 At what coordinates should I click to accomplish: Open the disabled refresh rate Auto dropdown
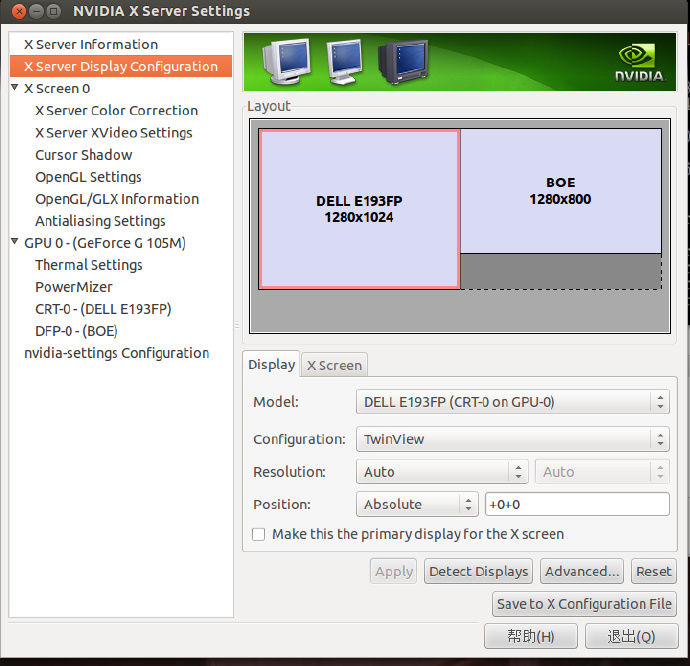click(602, 472)
